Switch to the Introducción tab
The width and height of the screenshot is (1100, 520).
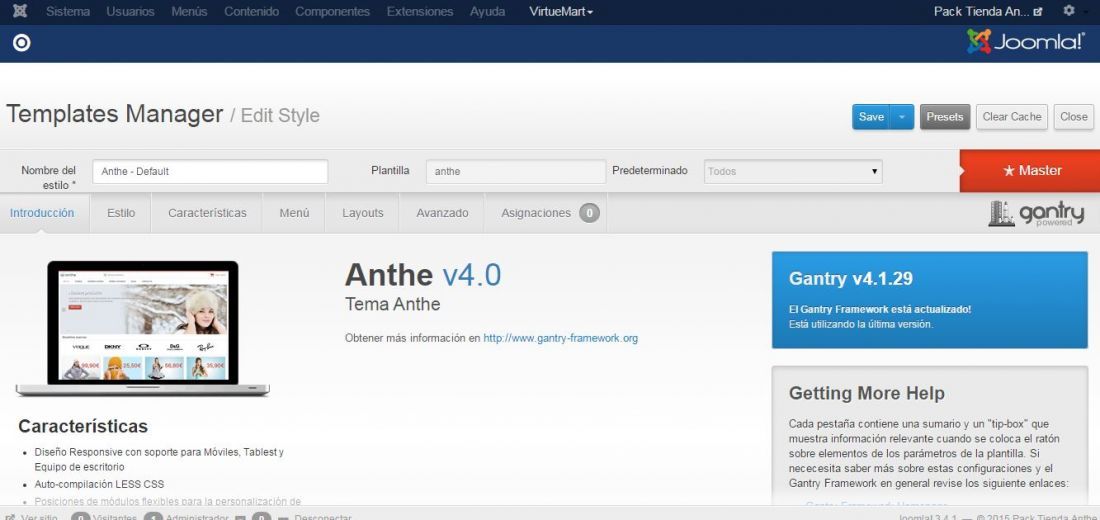42,213
